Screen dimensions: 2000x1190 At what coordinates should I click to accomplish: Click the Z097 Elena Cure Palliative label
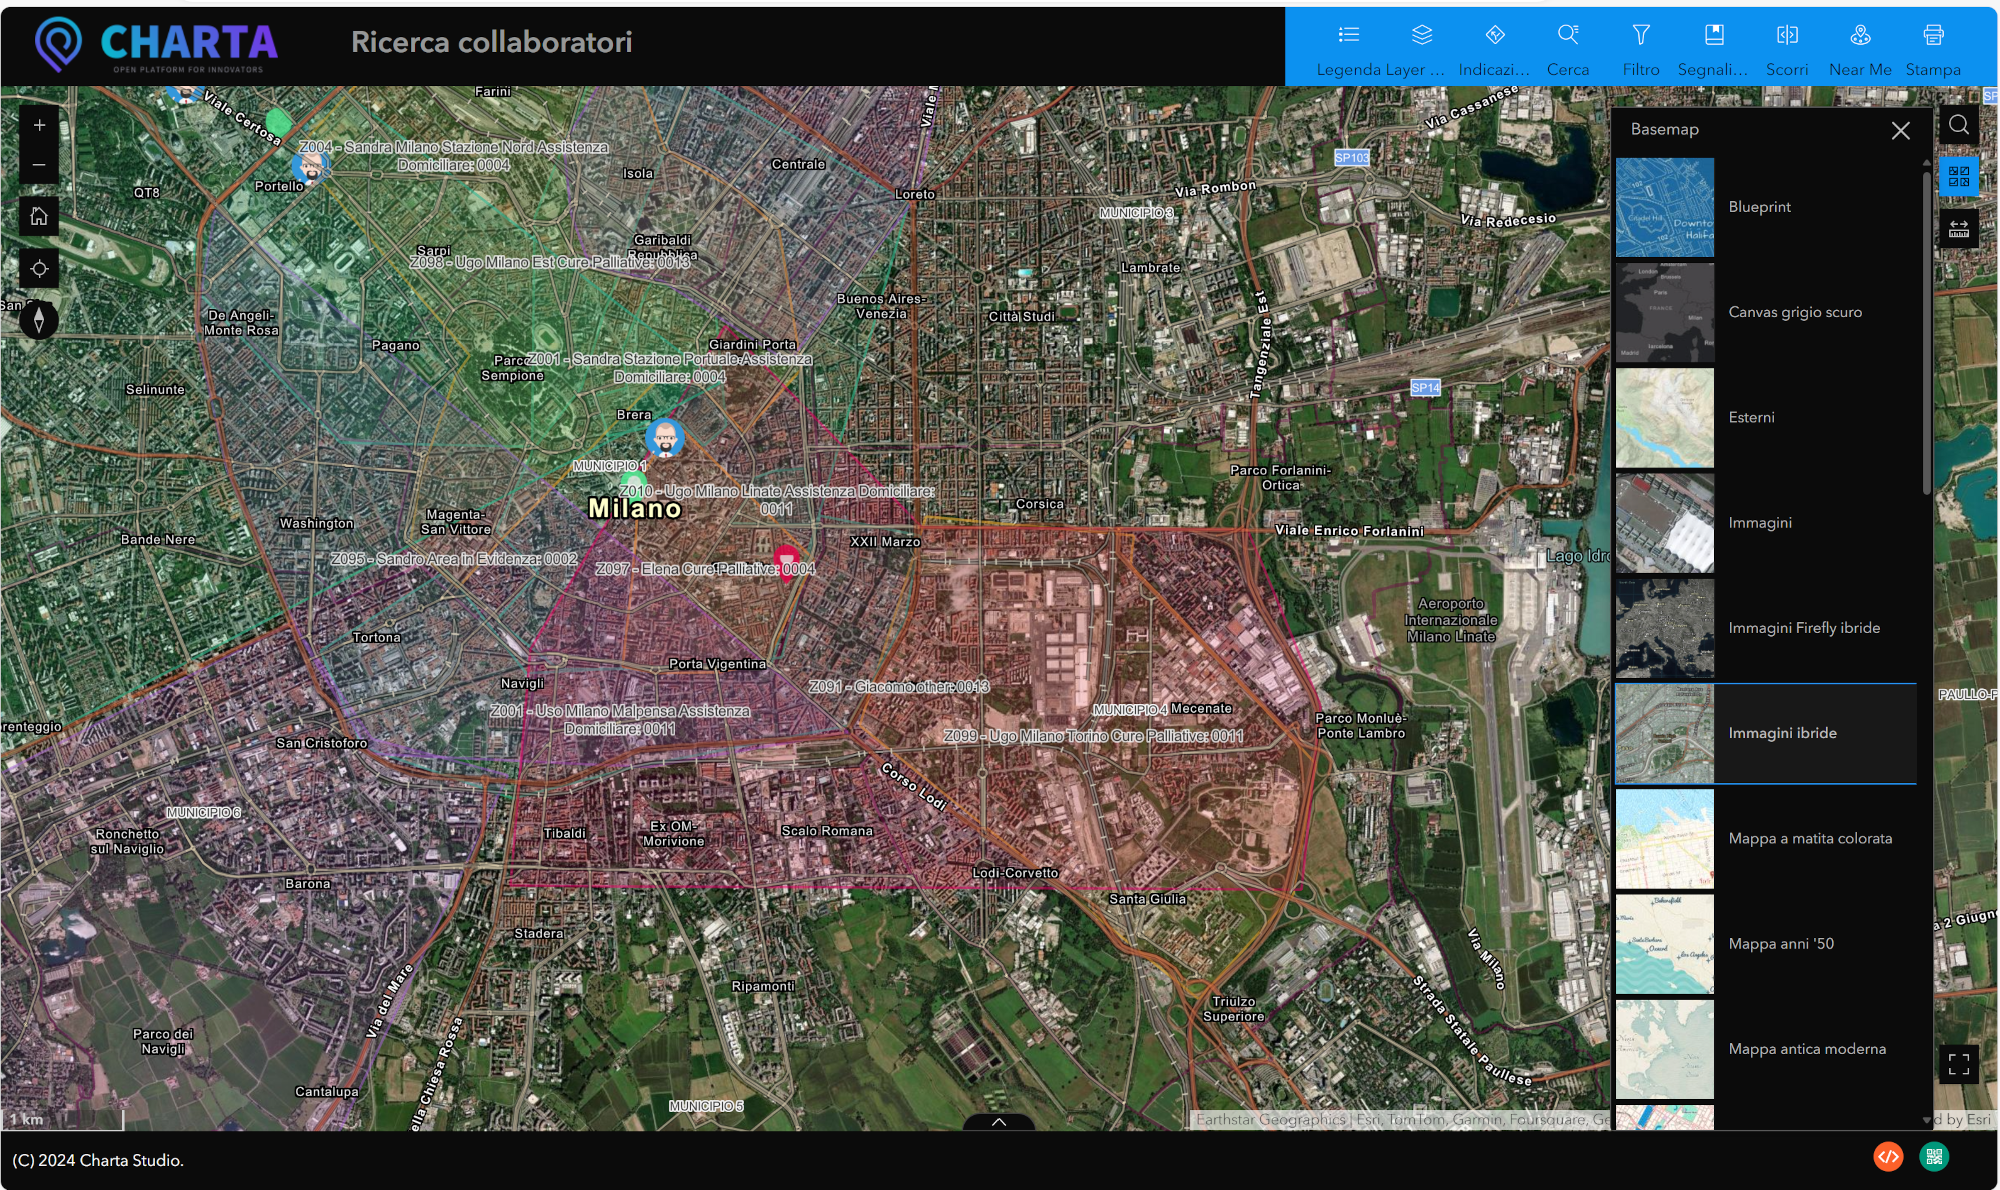pyautogui.click(x=705, y=569)
